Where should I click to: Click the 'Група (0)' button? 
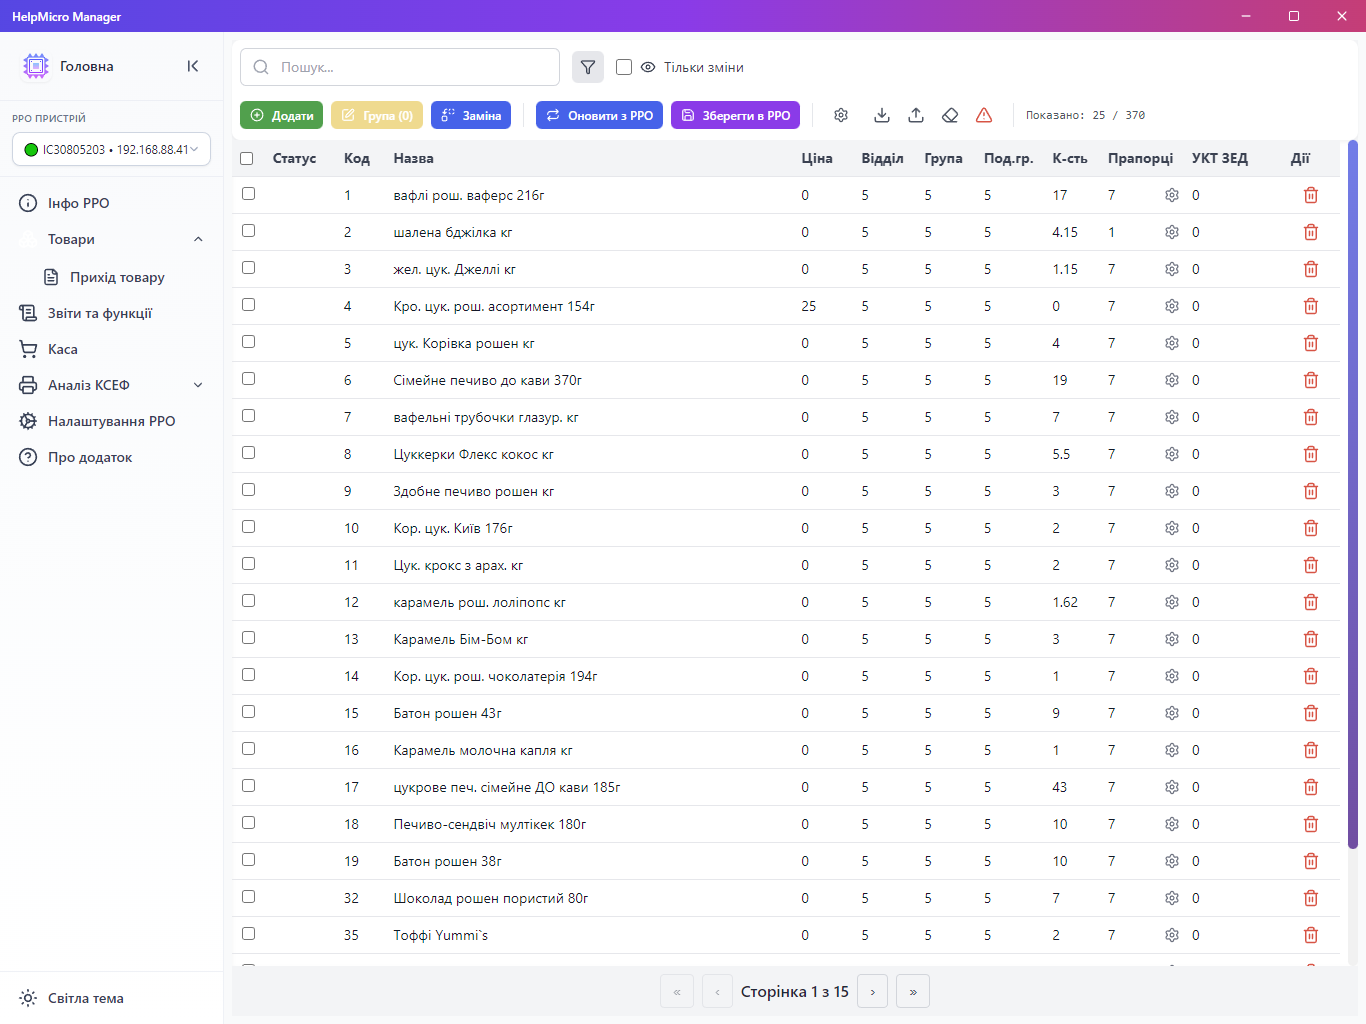click(377, 115)
